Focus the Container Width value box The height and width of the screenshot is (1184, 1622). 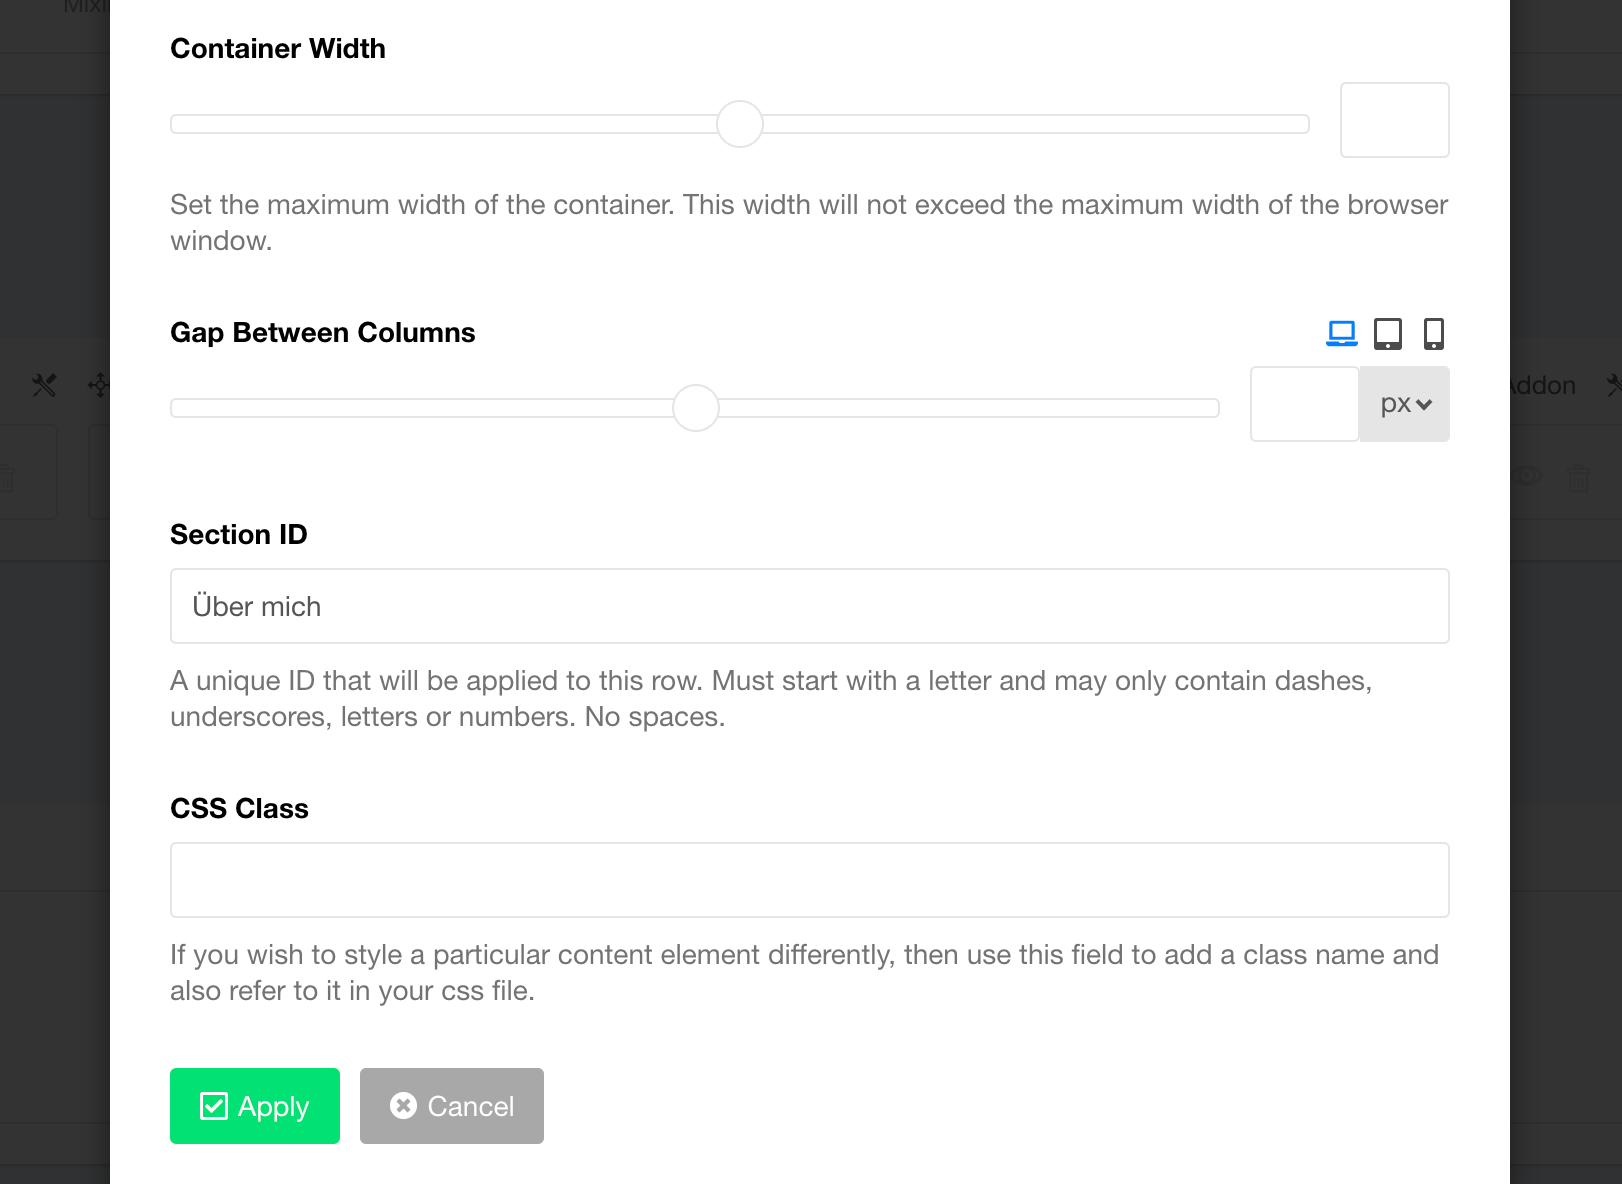(1394, 120)
